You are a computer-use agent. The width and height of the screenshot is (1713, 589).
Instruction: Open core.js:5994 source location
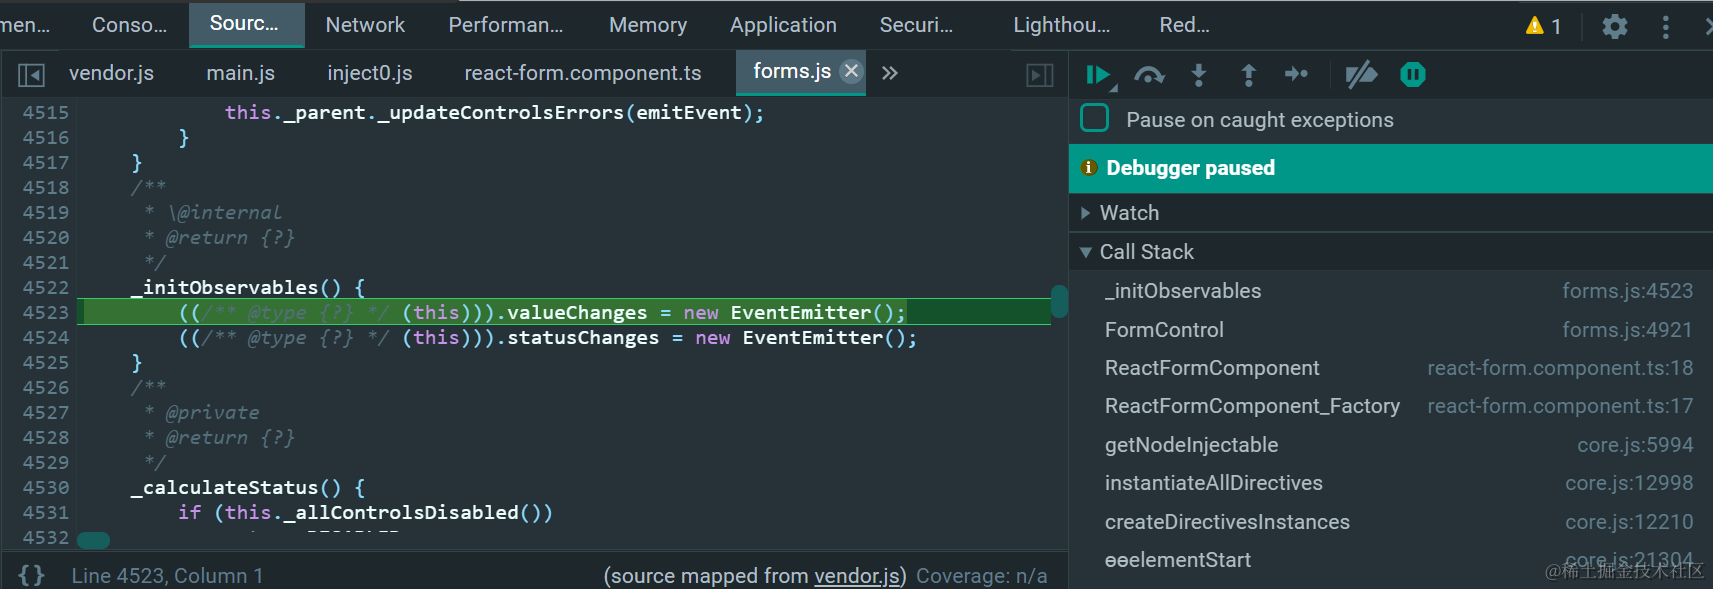(x=1635, y=445)
